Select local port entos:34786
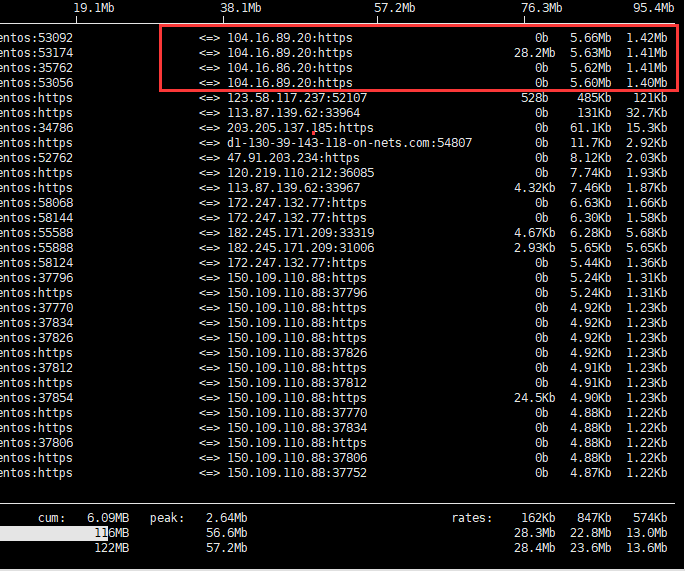 [x=36, y=128]
